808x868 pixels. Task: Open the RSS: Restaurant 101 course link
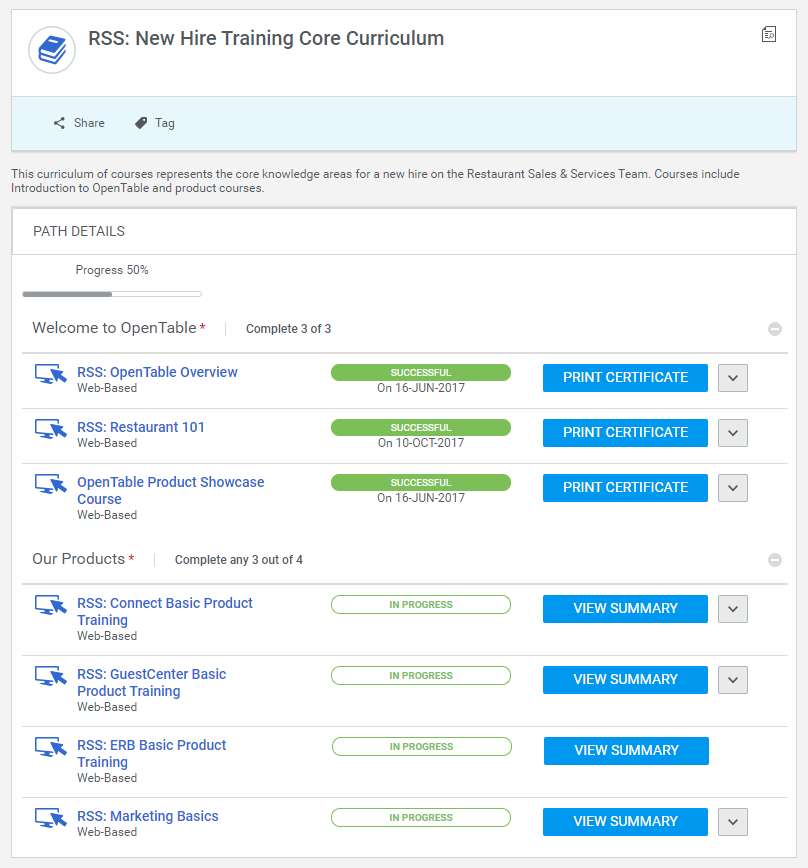coord(141,427)
